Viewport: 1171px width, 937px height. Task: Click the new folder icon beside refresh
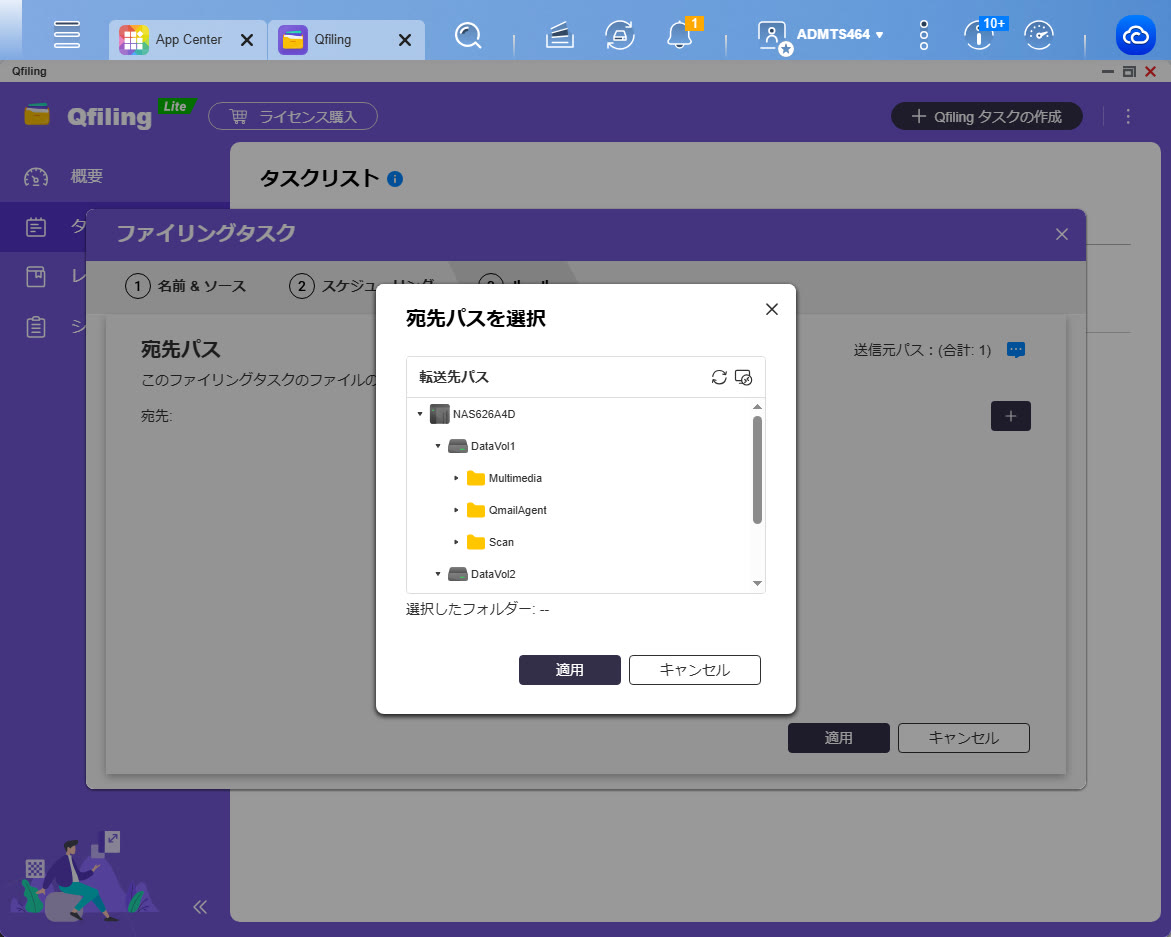743,377
